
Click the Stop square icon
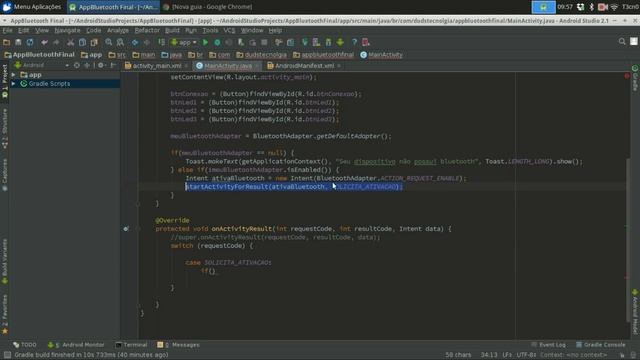(264, 42)
